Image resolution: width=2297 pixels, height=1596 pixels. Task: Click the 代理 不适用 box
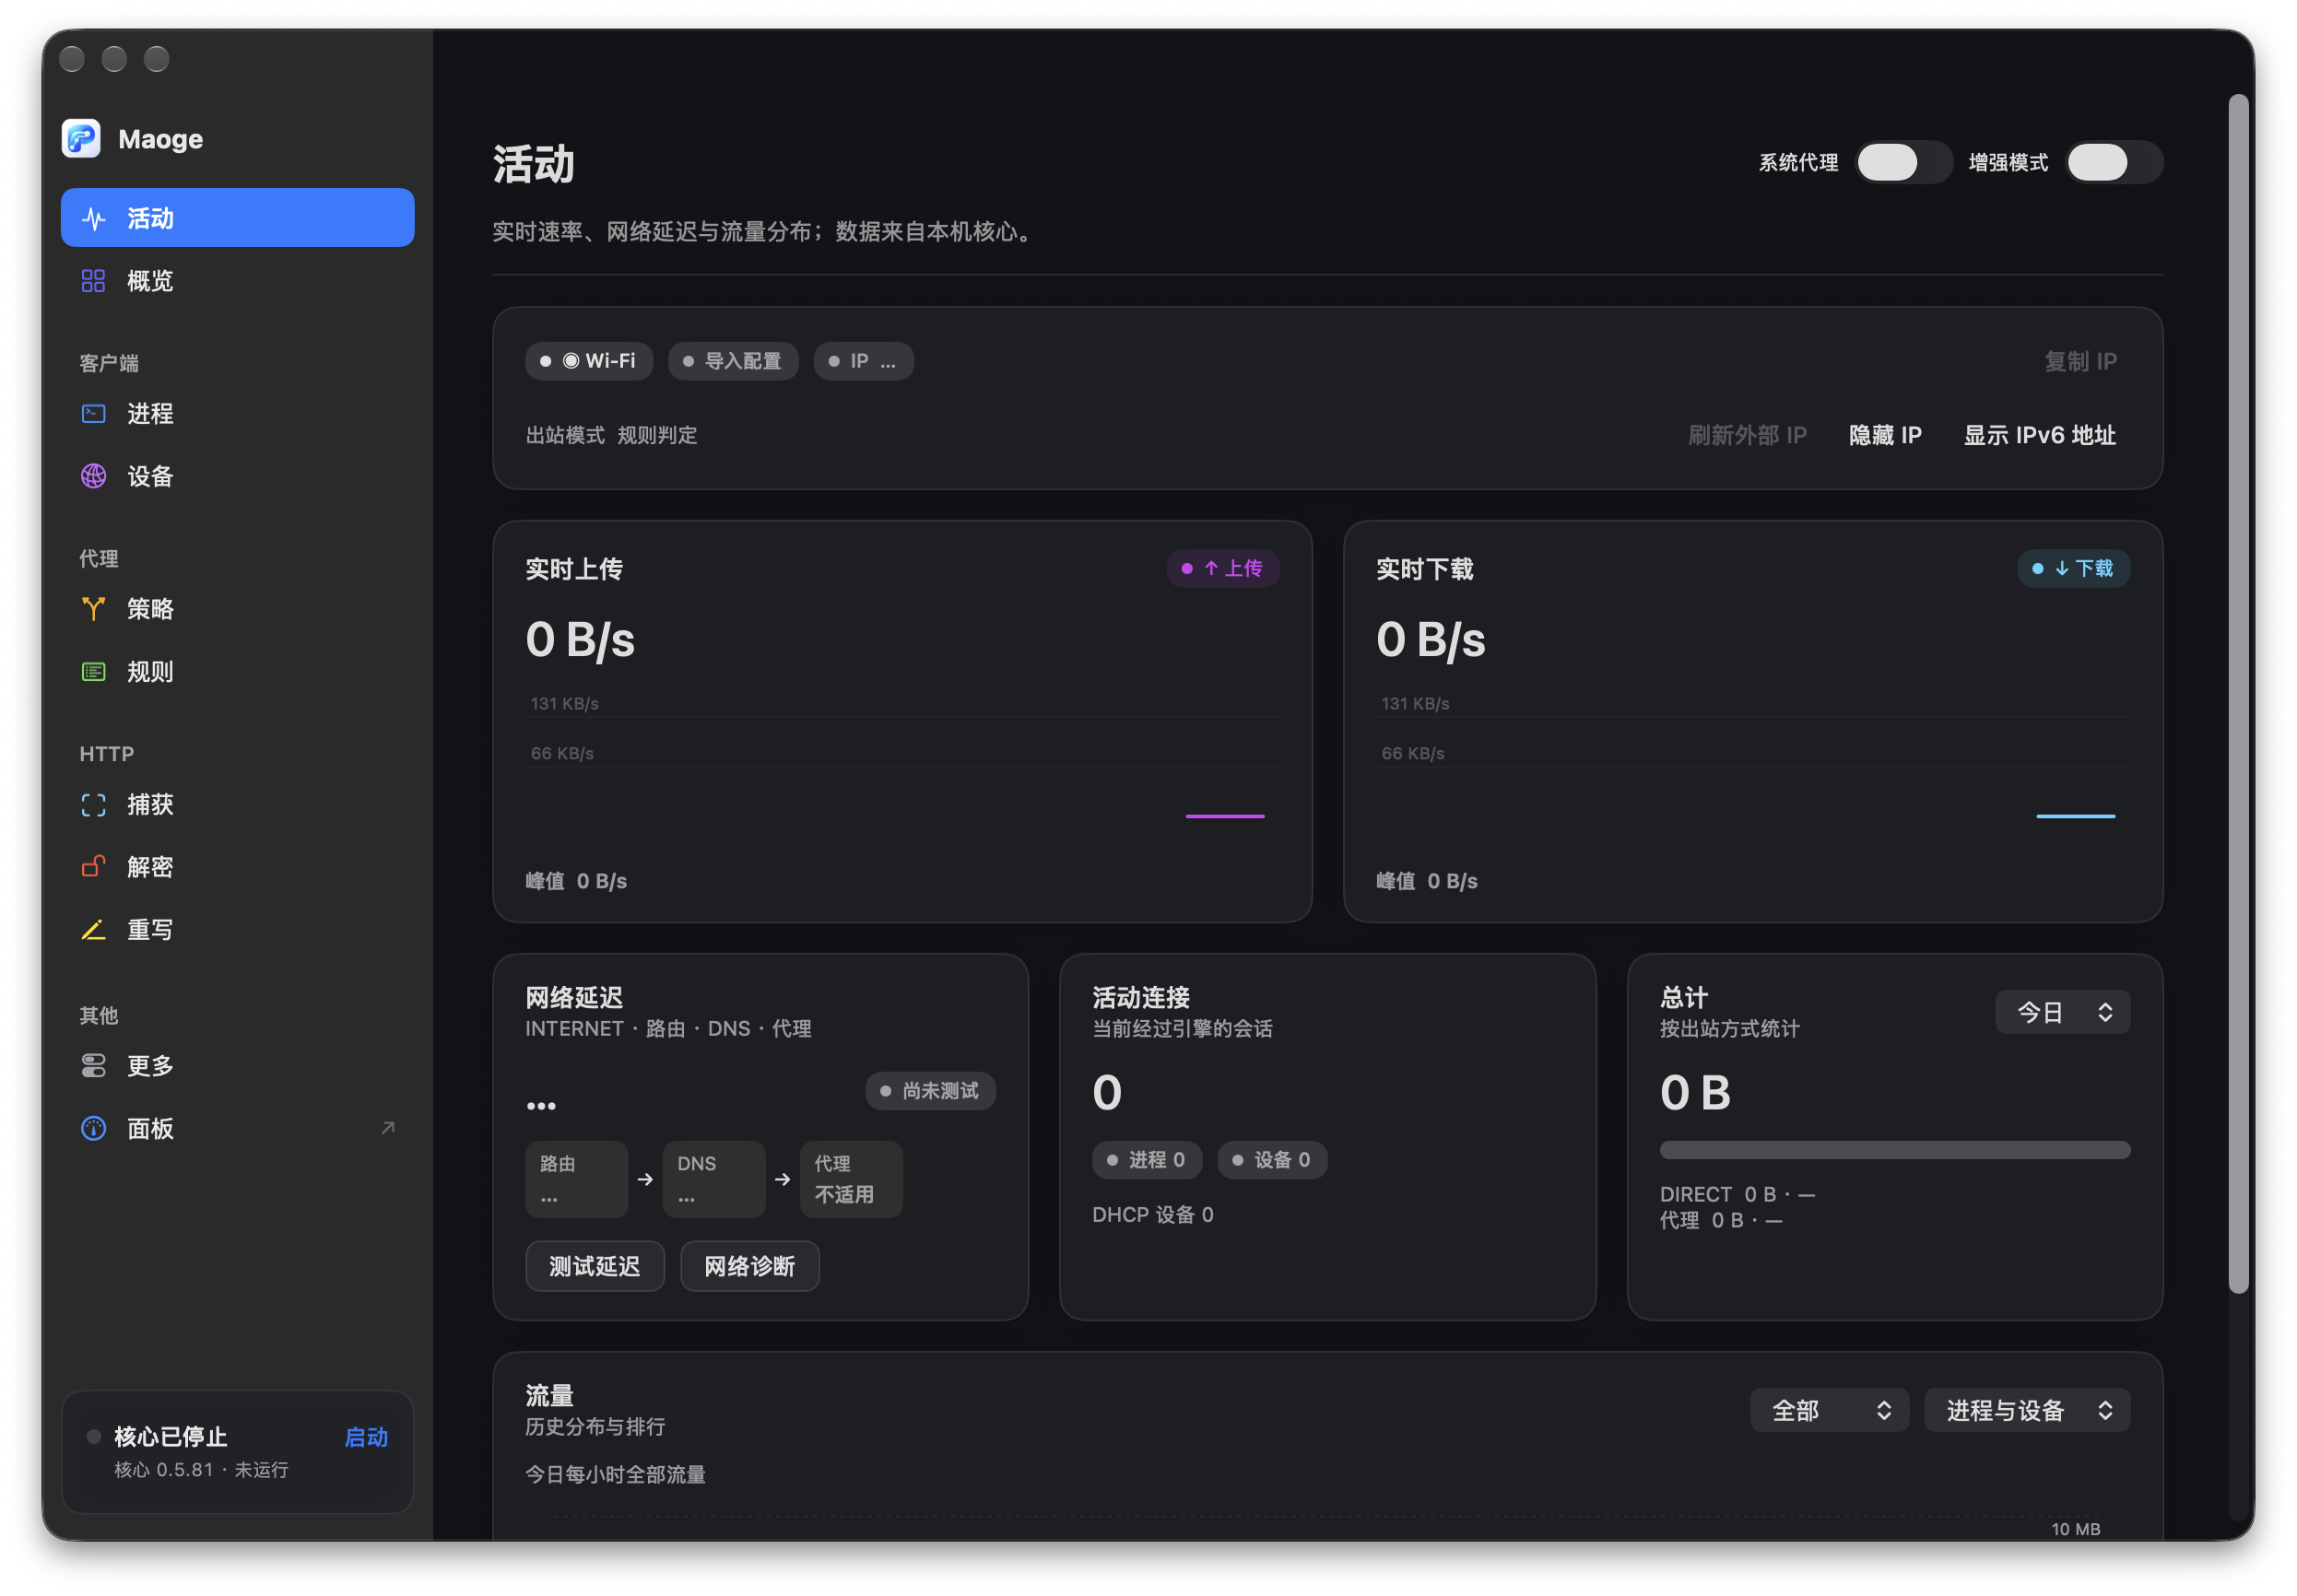pyautogui.click(x=850, y=1178)
